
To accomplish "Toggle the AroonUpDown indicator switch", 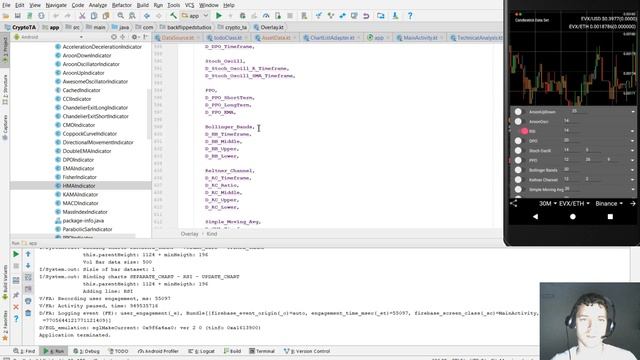I will click(x=518, y=111).
